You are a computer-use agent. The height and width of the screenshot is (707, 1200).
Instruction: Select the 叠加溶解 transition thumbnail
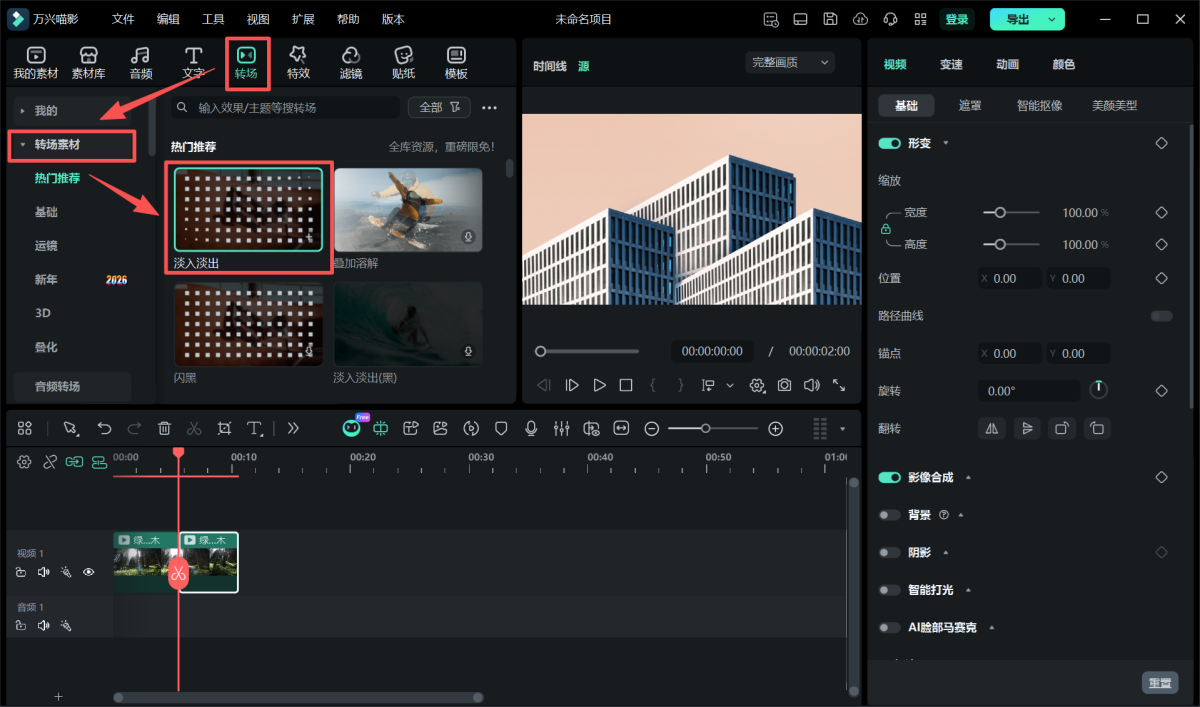coord(408,209)
